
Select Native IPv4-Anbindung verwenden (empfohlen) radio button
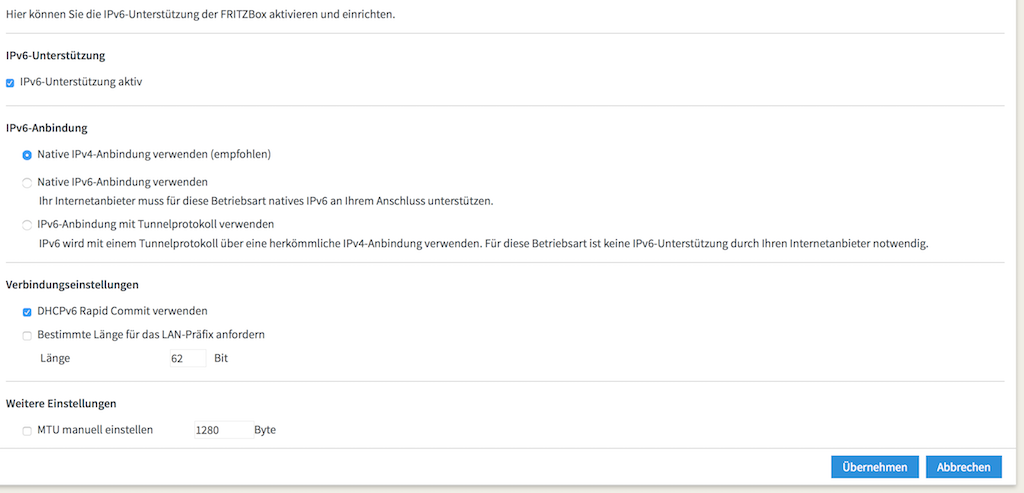tap(27, 155)
